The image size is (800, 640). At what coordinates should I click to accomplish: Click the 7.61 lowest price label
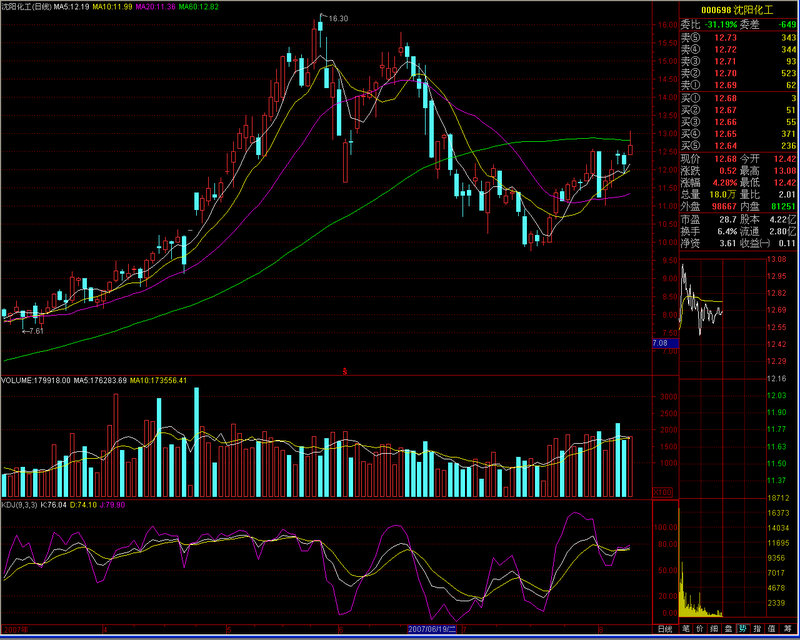coord(34,331)
